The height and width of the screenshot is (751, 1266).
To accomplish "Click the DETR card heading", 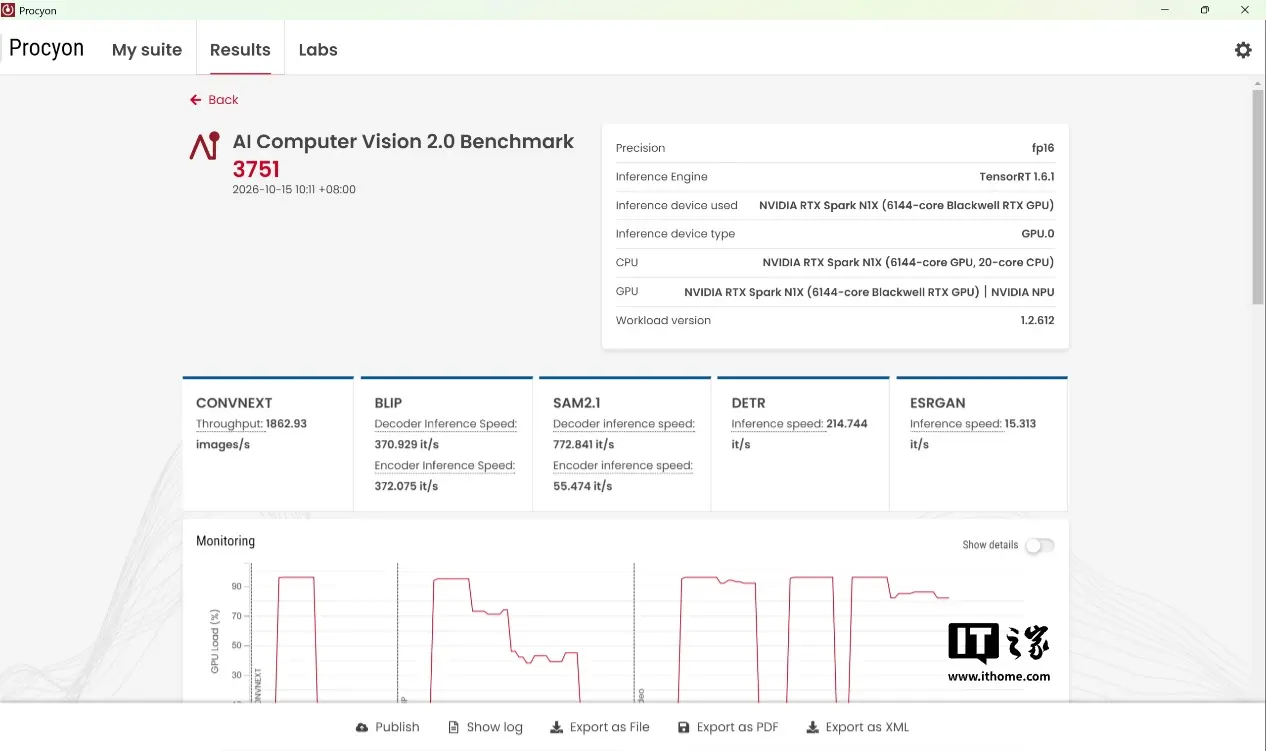I will pyautogui.click(x=748, y=403).
